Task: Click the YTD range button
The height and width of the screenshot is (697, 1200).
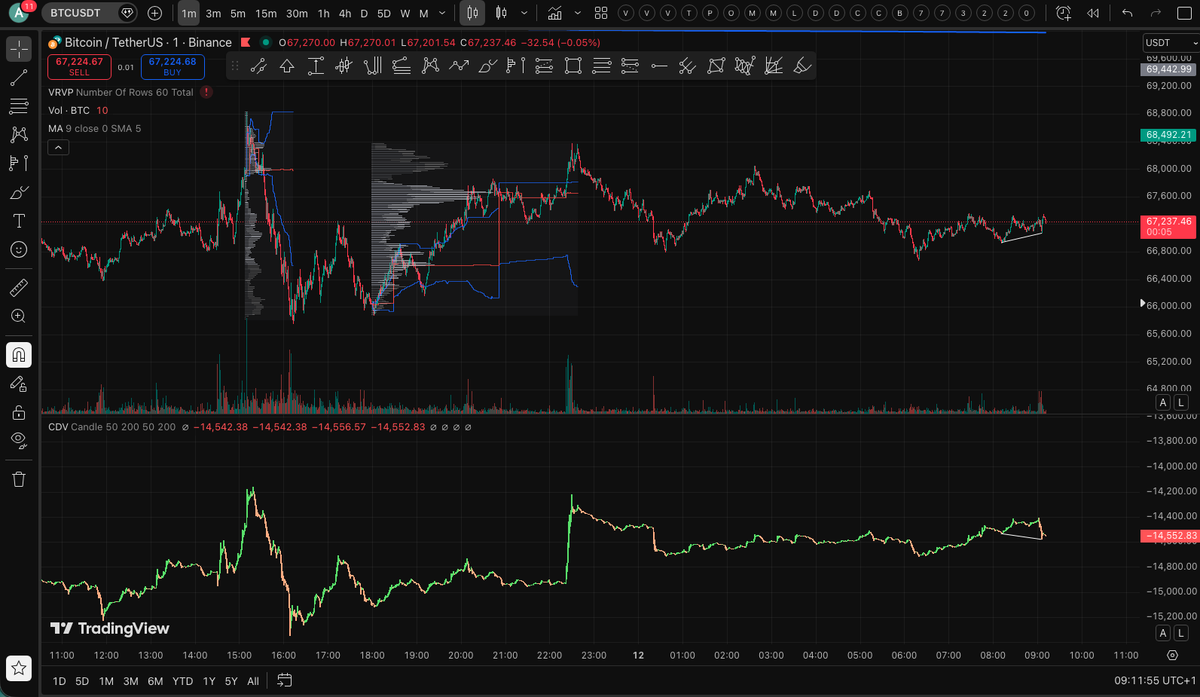Action: 182,681
